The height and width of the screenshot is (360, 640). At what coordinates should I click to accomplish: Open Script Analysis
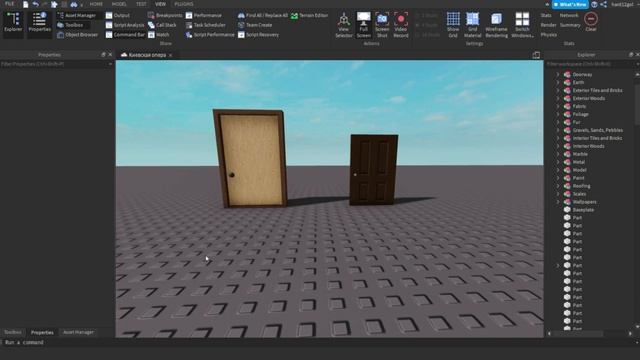point(125,25)
